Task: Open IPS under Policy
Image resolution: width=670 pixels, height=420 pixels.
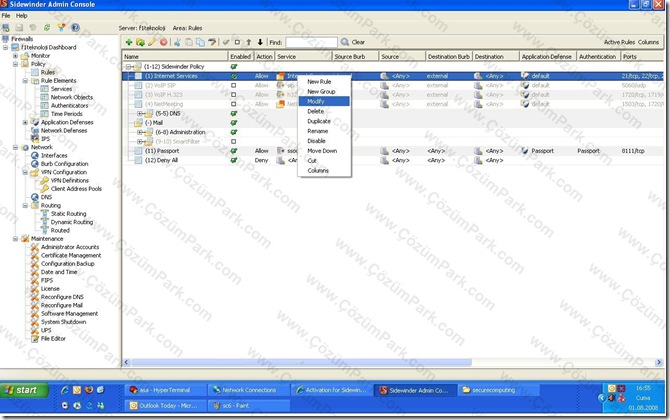Action: (45, 139)
